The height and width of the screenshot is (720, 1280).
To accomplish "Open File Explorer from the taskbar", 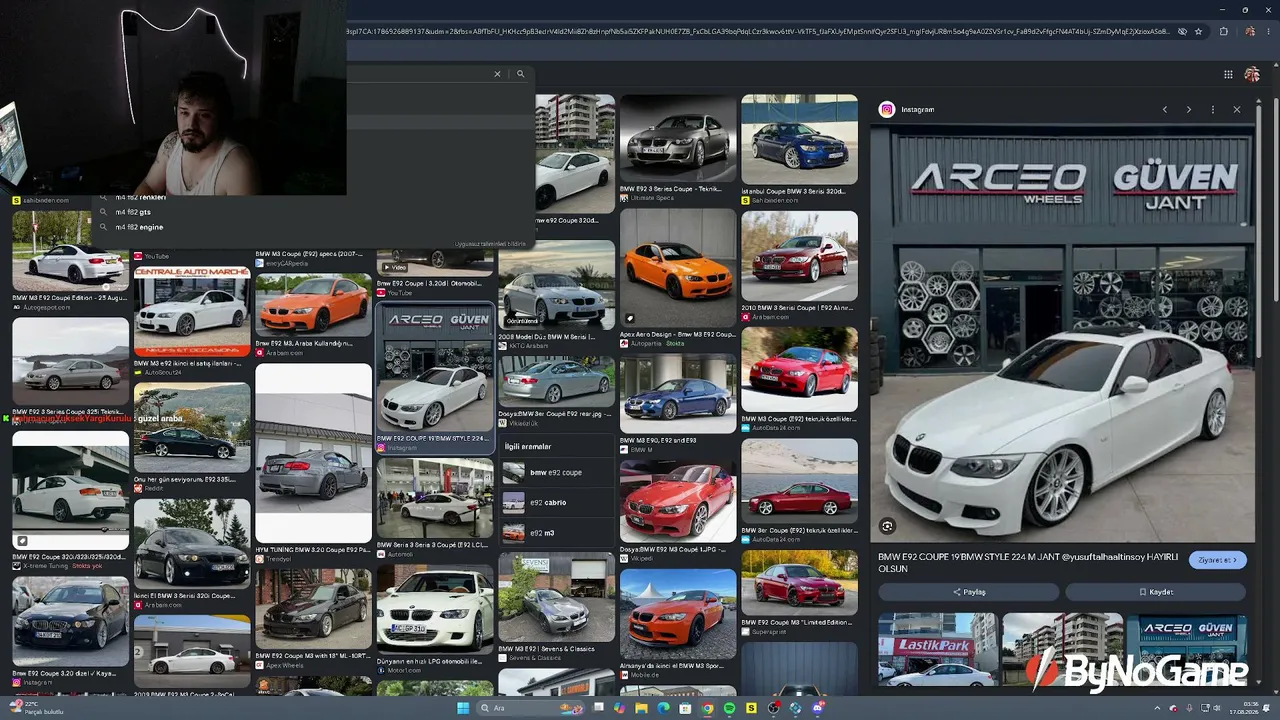I will pyautogui.click(x=641, y=708).
